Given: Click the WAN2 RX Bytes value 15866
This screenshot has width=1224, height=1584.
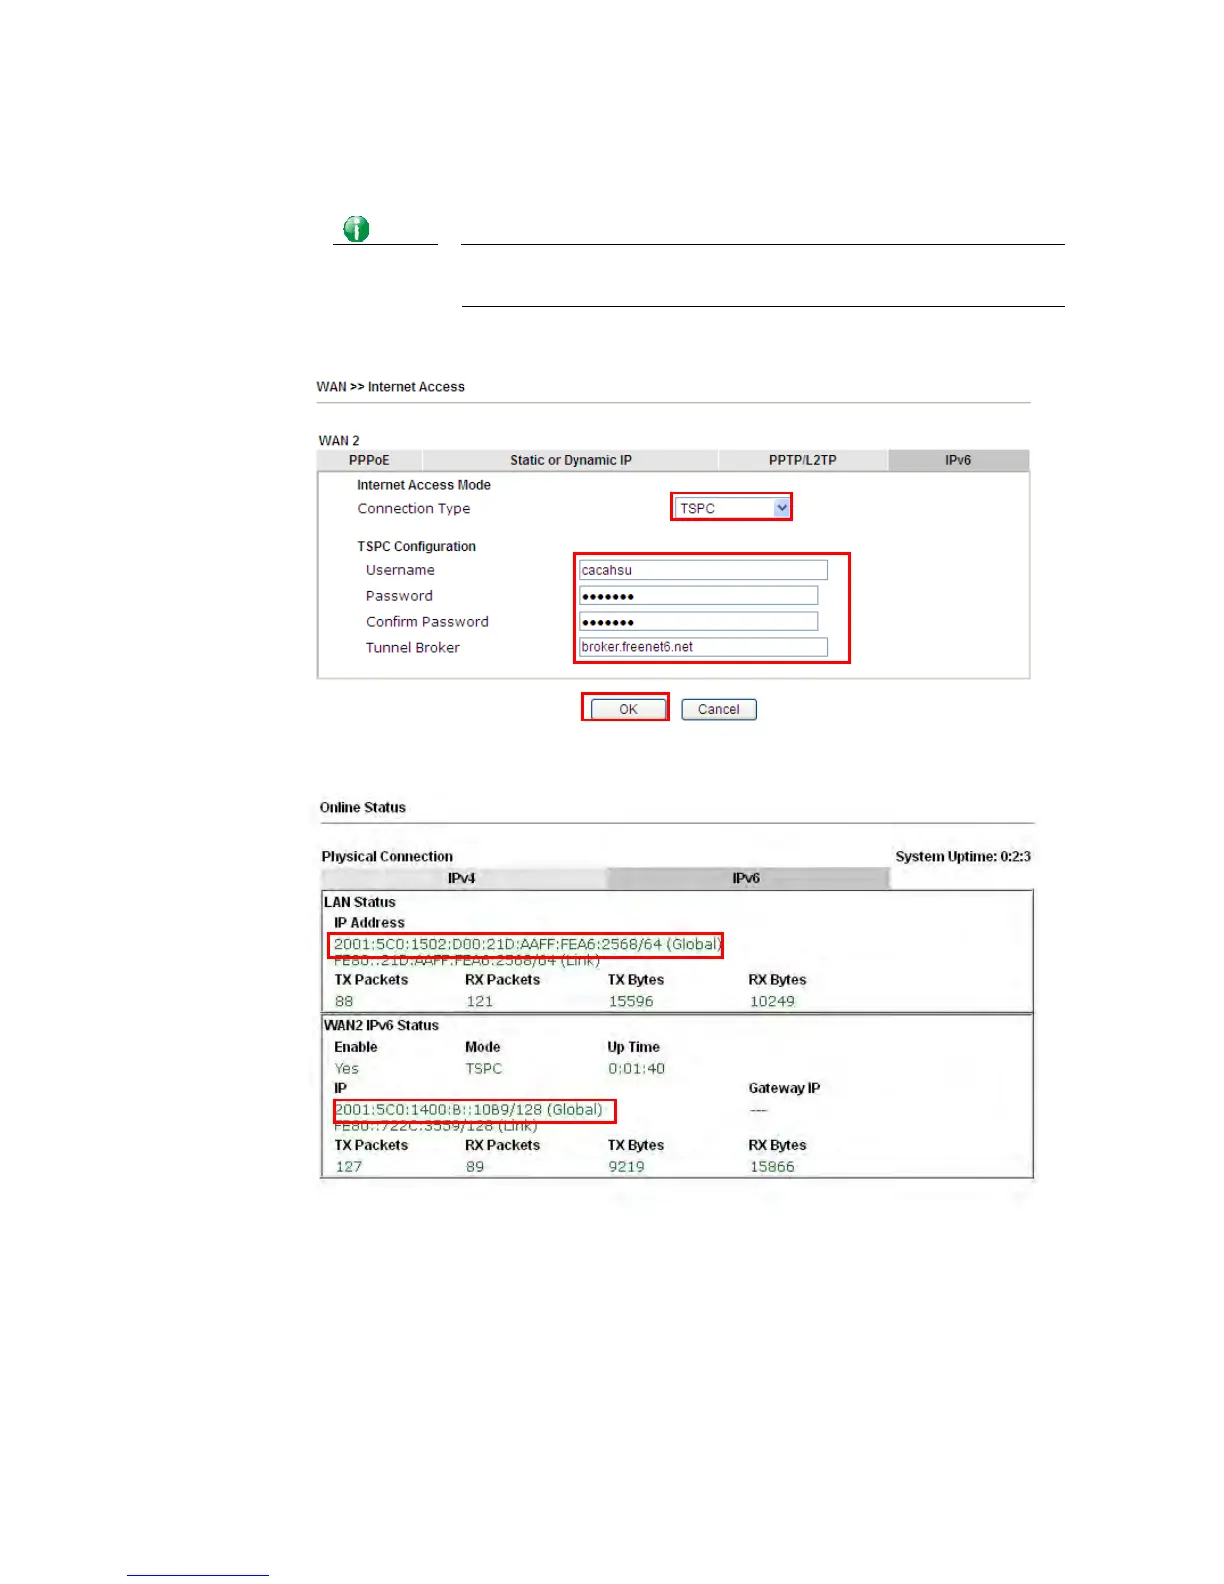Looking at the screenshot, I should coord(773,1167).
